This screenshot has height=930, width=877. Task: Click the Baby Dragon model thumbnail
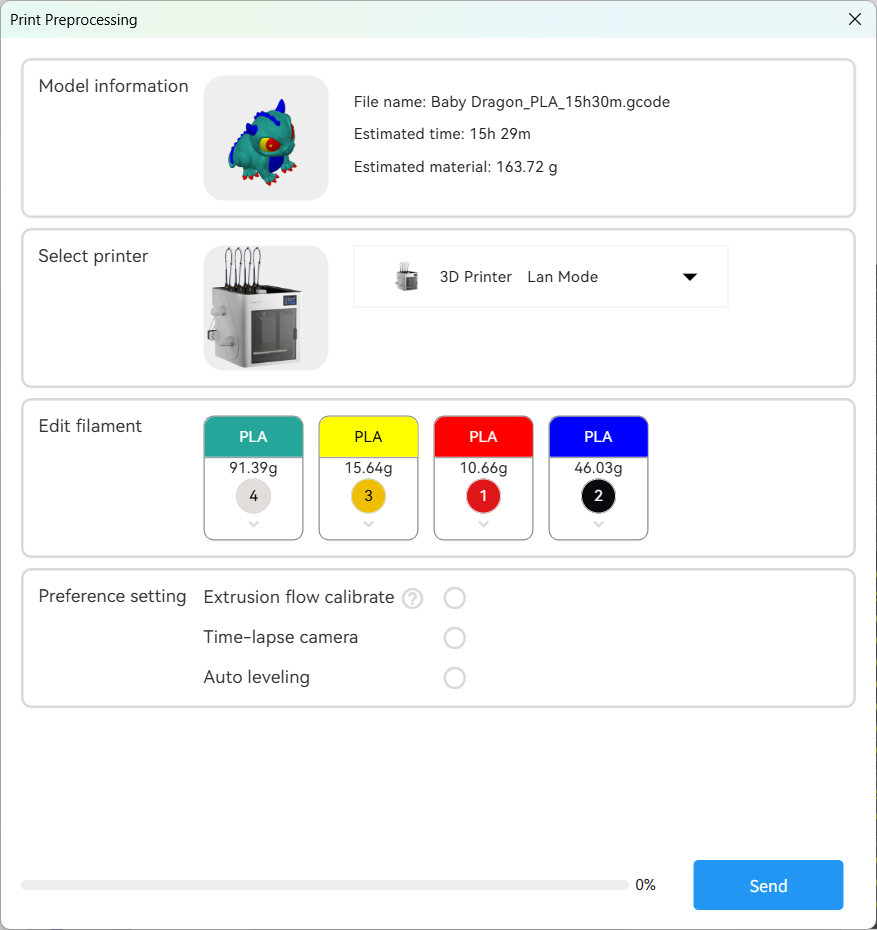click(266, 138)
